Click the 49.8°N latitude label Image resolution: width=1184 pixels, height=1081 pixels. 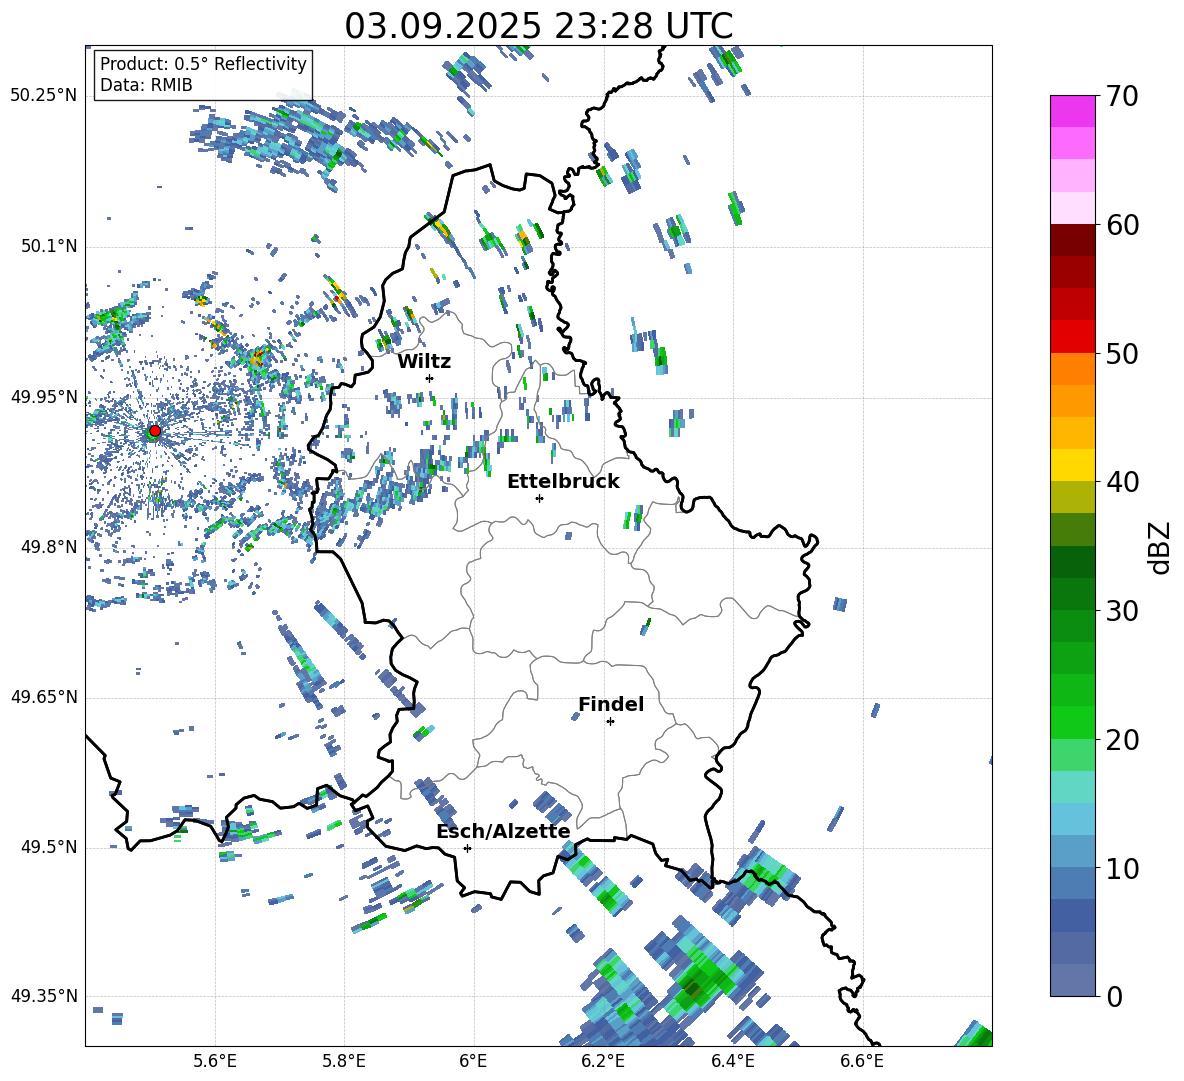(49, 547)
